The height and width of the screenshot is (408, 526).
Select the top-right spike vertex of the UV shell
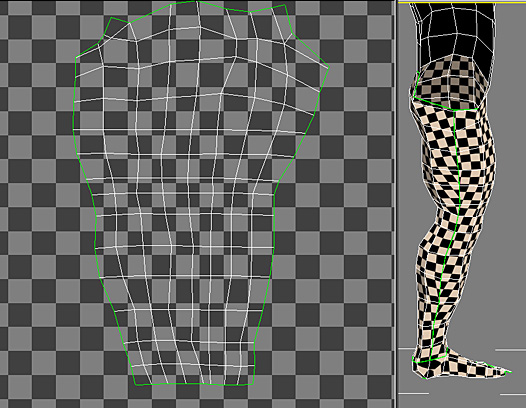[x=285, y=5]
